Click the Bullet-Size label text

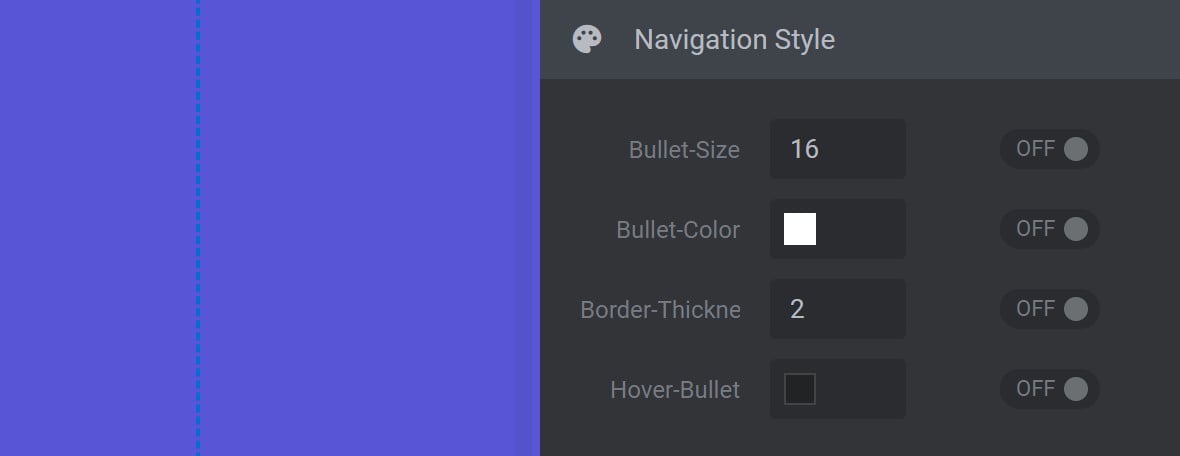click(x=684, y=150)
